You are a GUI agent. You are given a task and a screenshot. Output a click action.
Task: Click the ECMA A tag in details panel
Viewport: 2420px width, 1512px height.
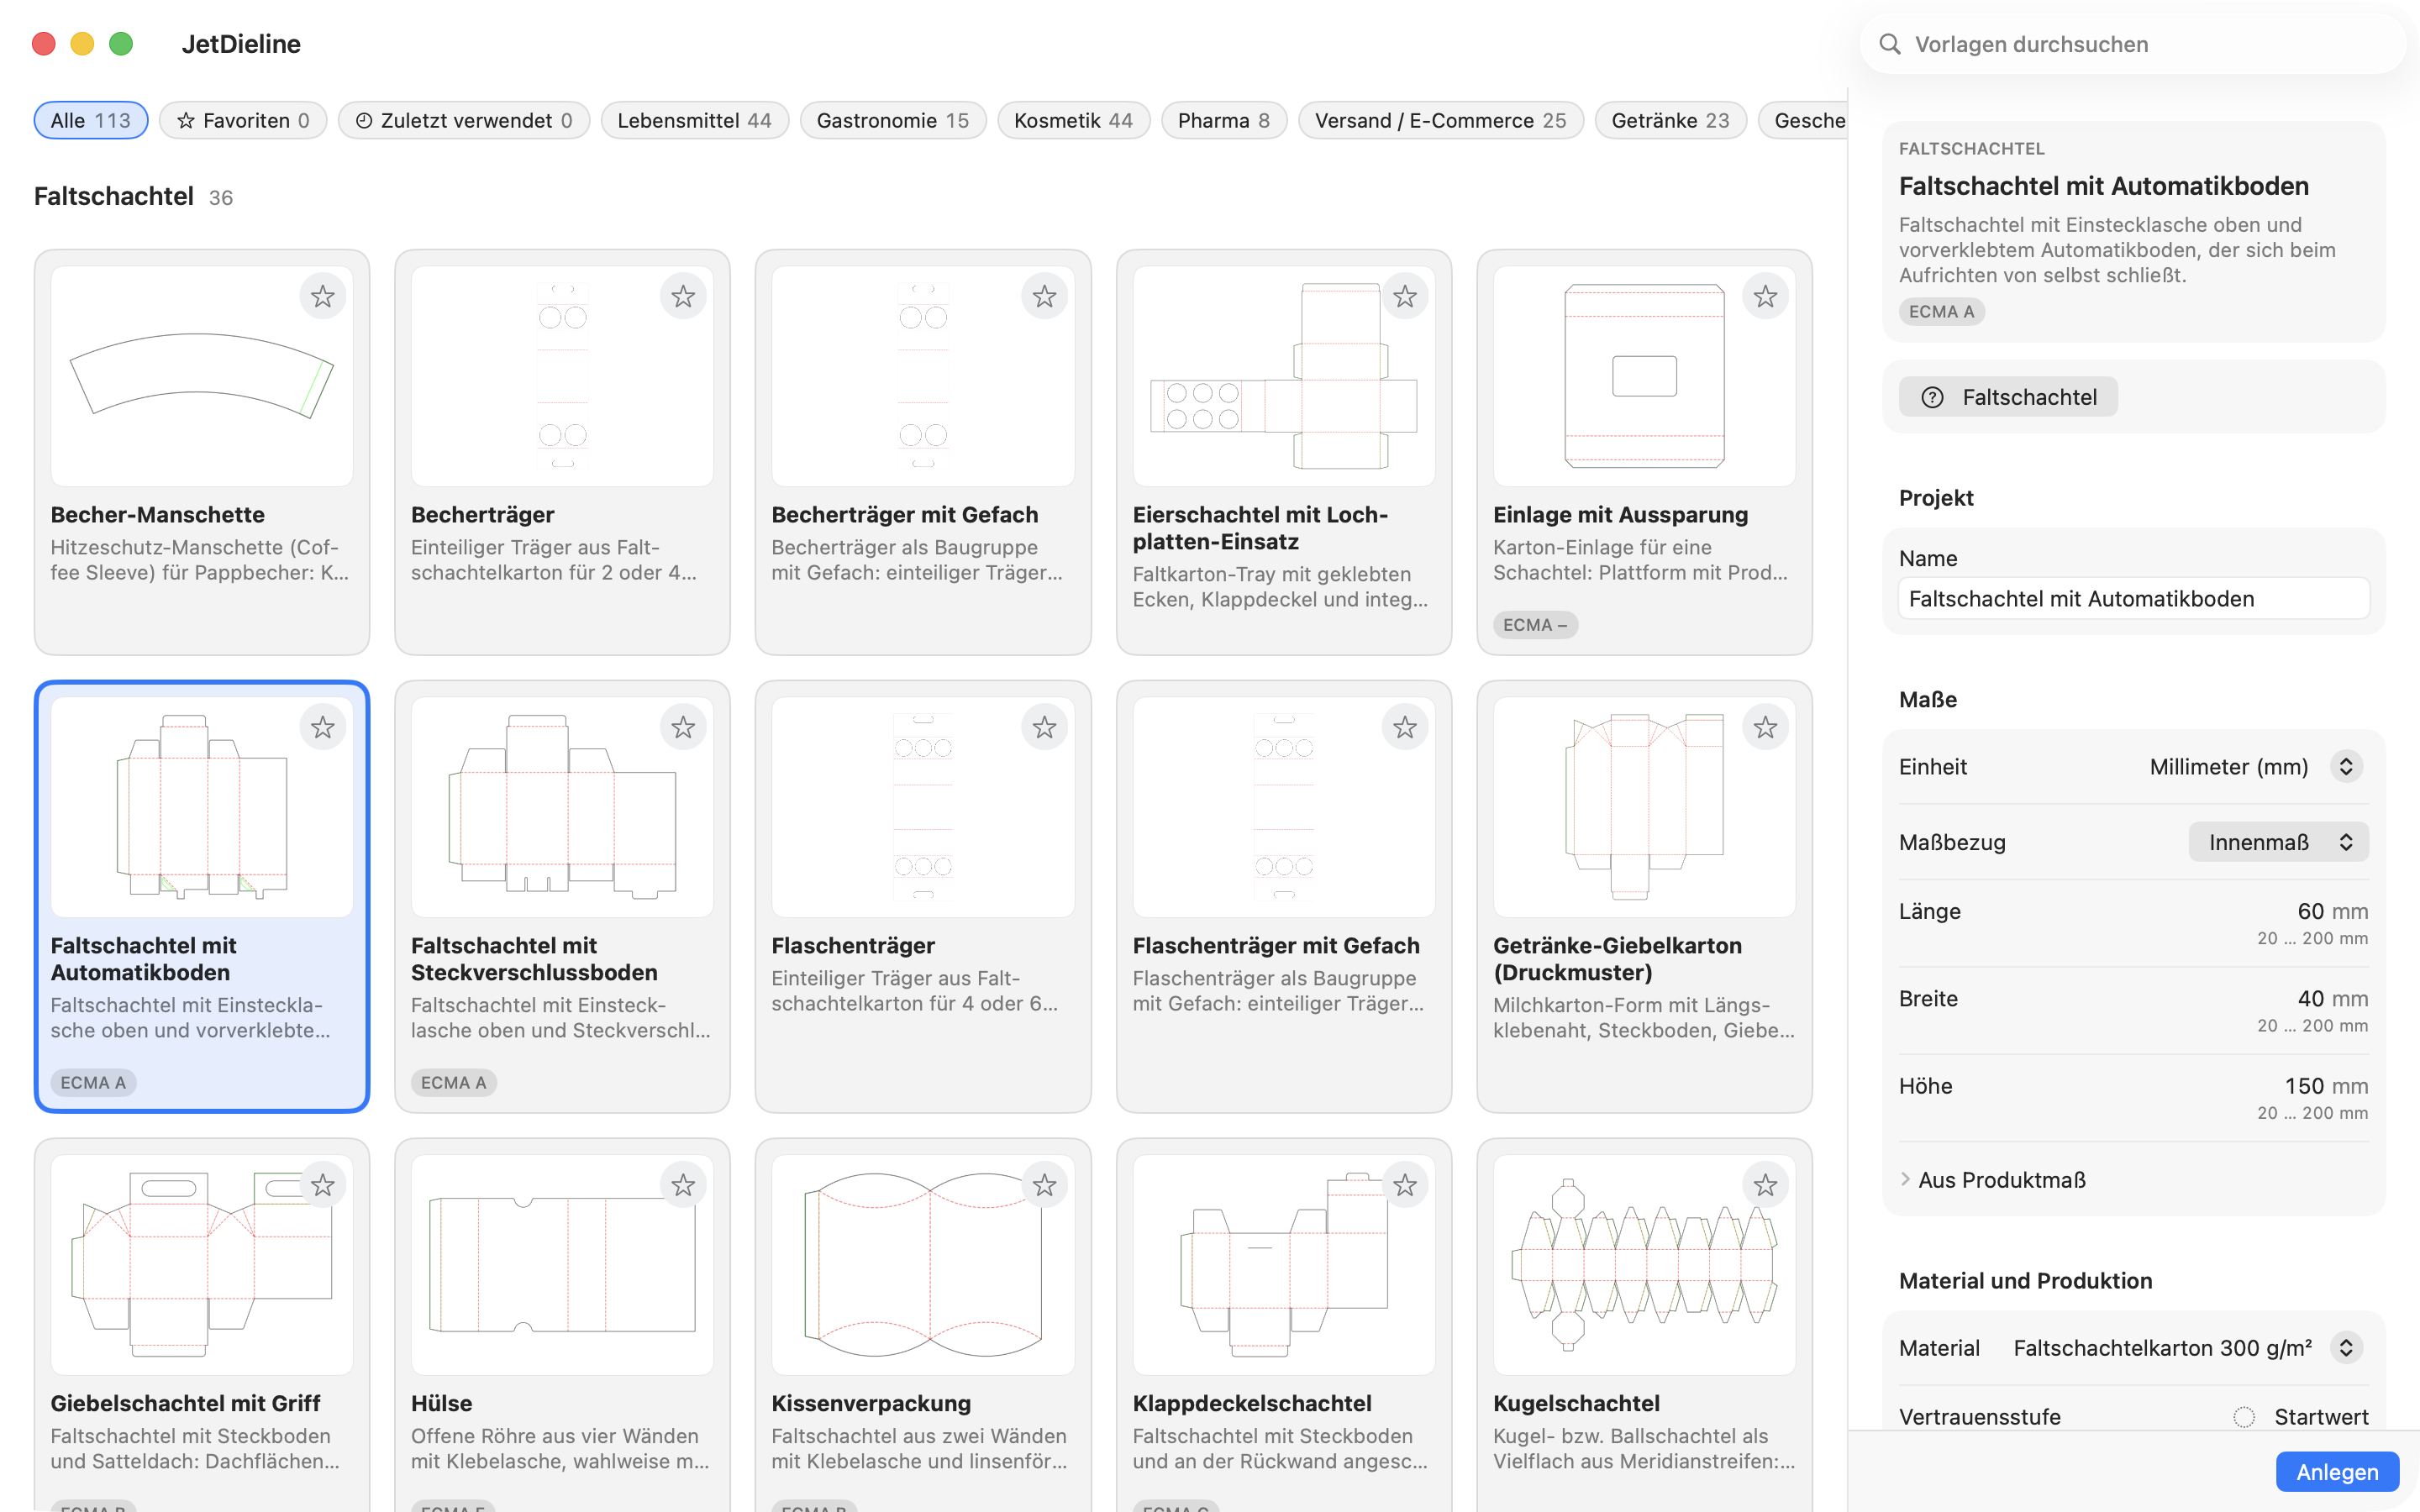[x=1941, y=312]
